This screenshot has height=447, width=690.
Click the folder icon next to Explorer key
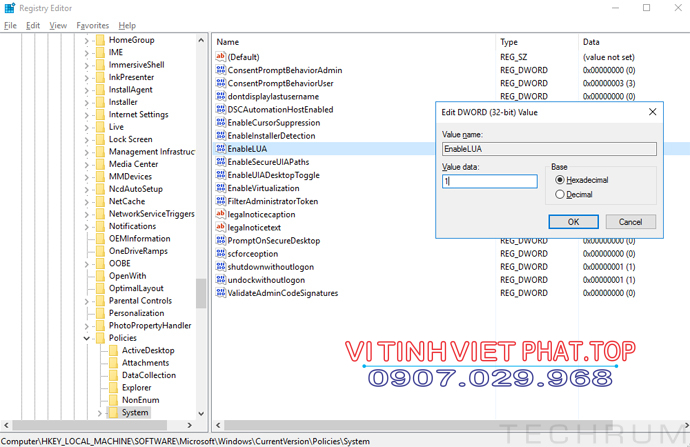[x=112, y=388]
